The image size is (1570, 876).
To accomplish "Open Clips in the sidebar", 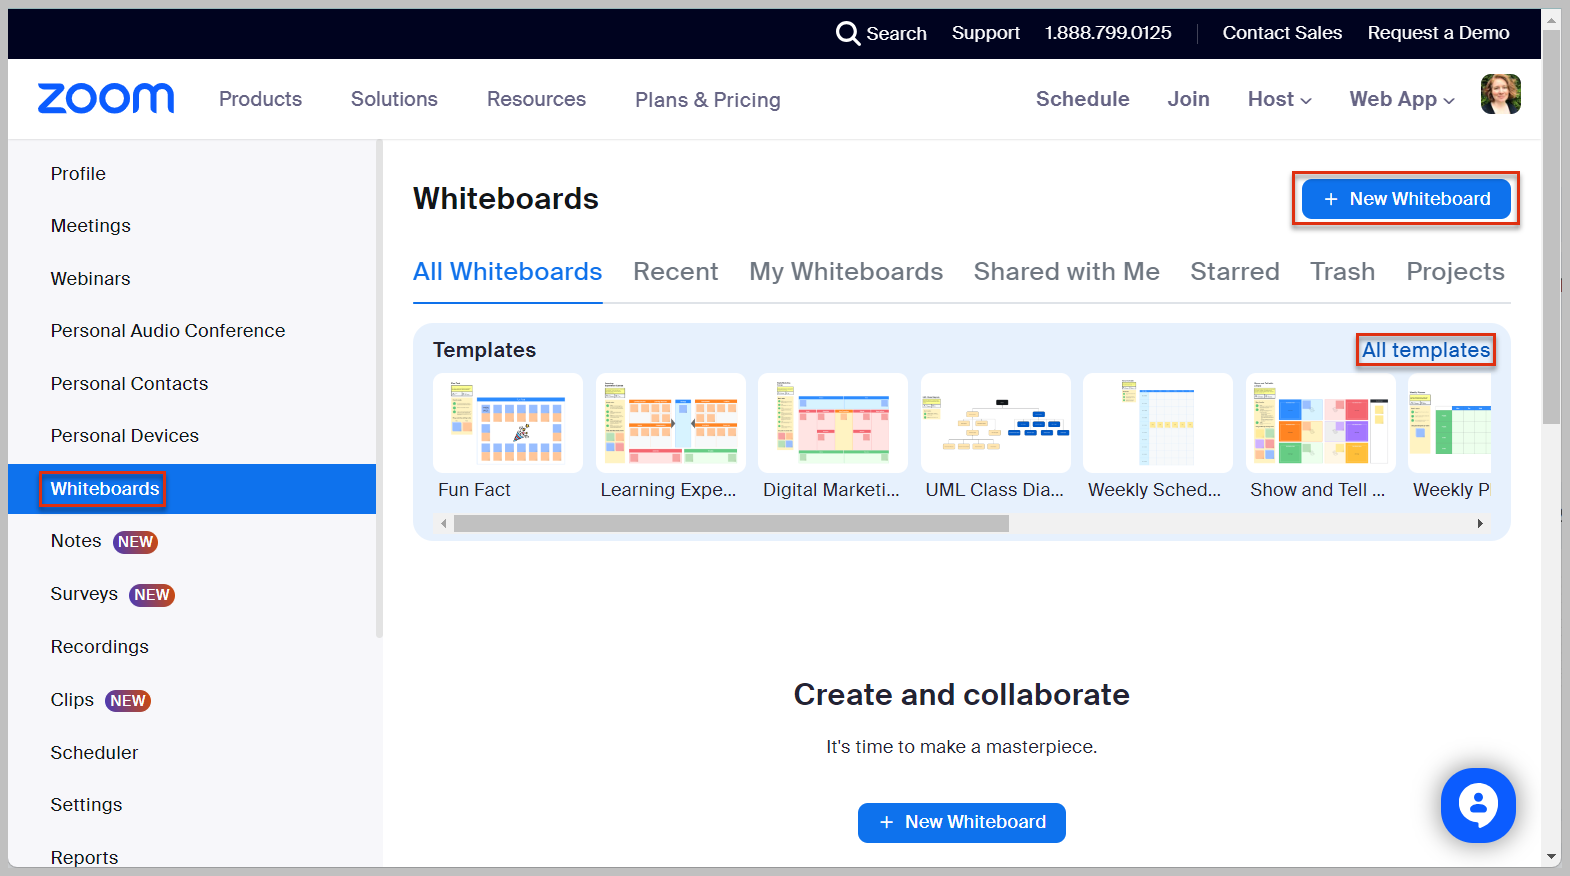I will (x=72, y=700).
